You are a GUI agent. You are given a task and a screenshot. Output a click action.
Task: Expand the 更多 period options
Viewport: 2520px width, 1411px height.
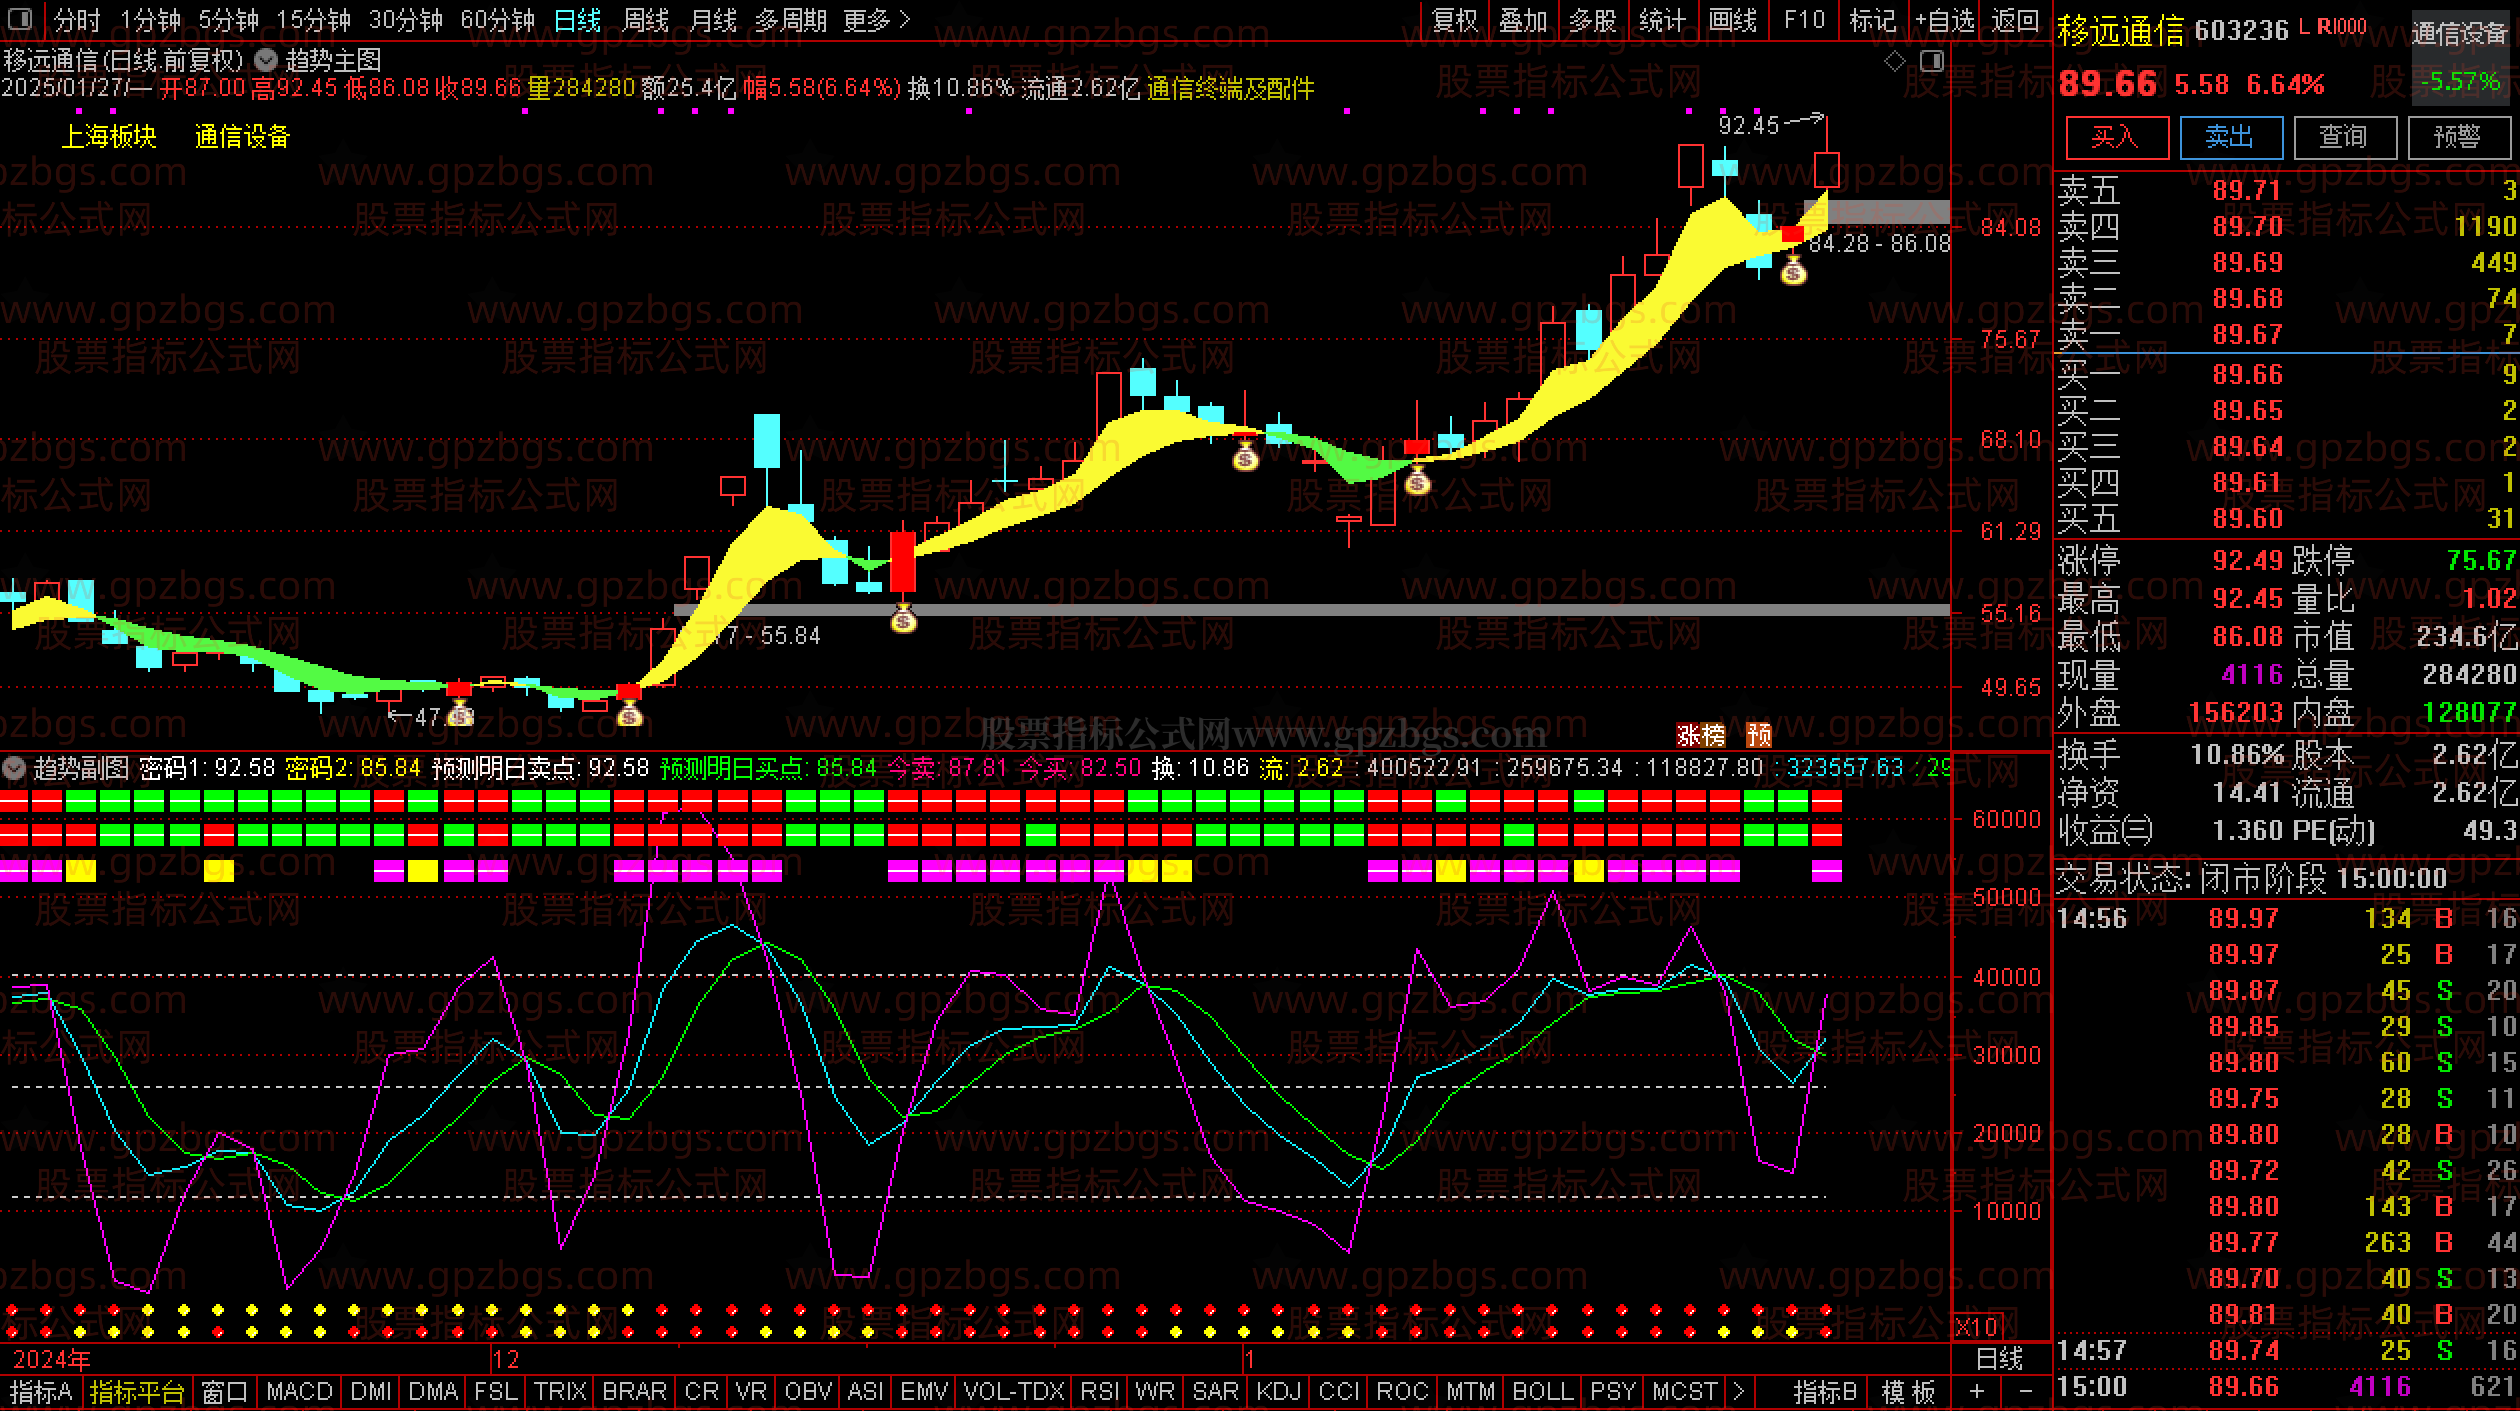[x=876, y=19]
